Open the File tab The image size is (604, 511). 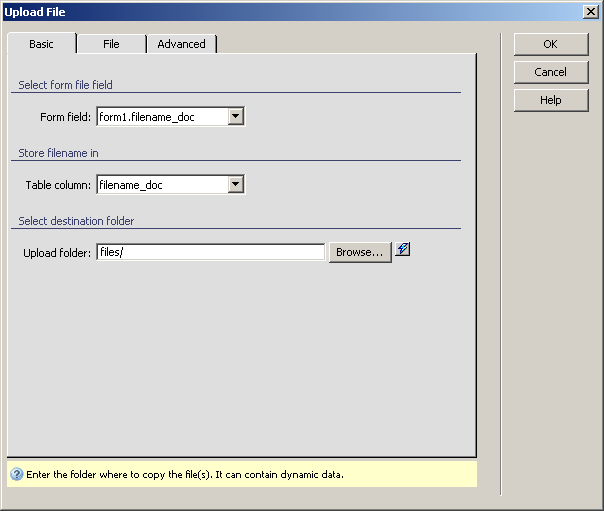pos(111,44)
